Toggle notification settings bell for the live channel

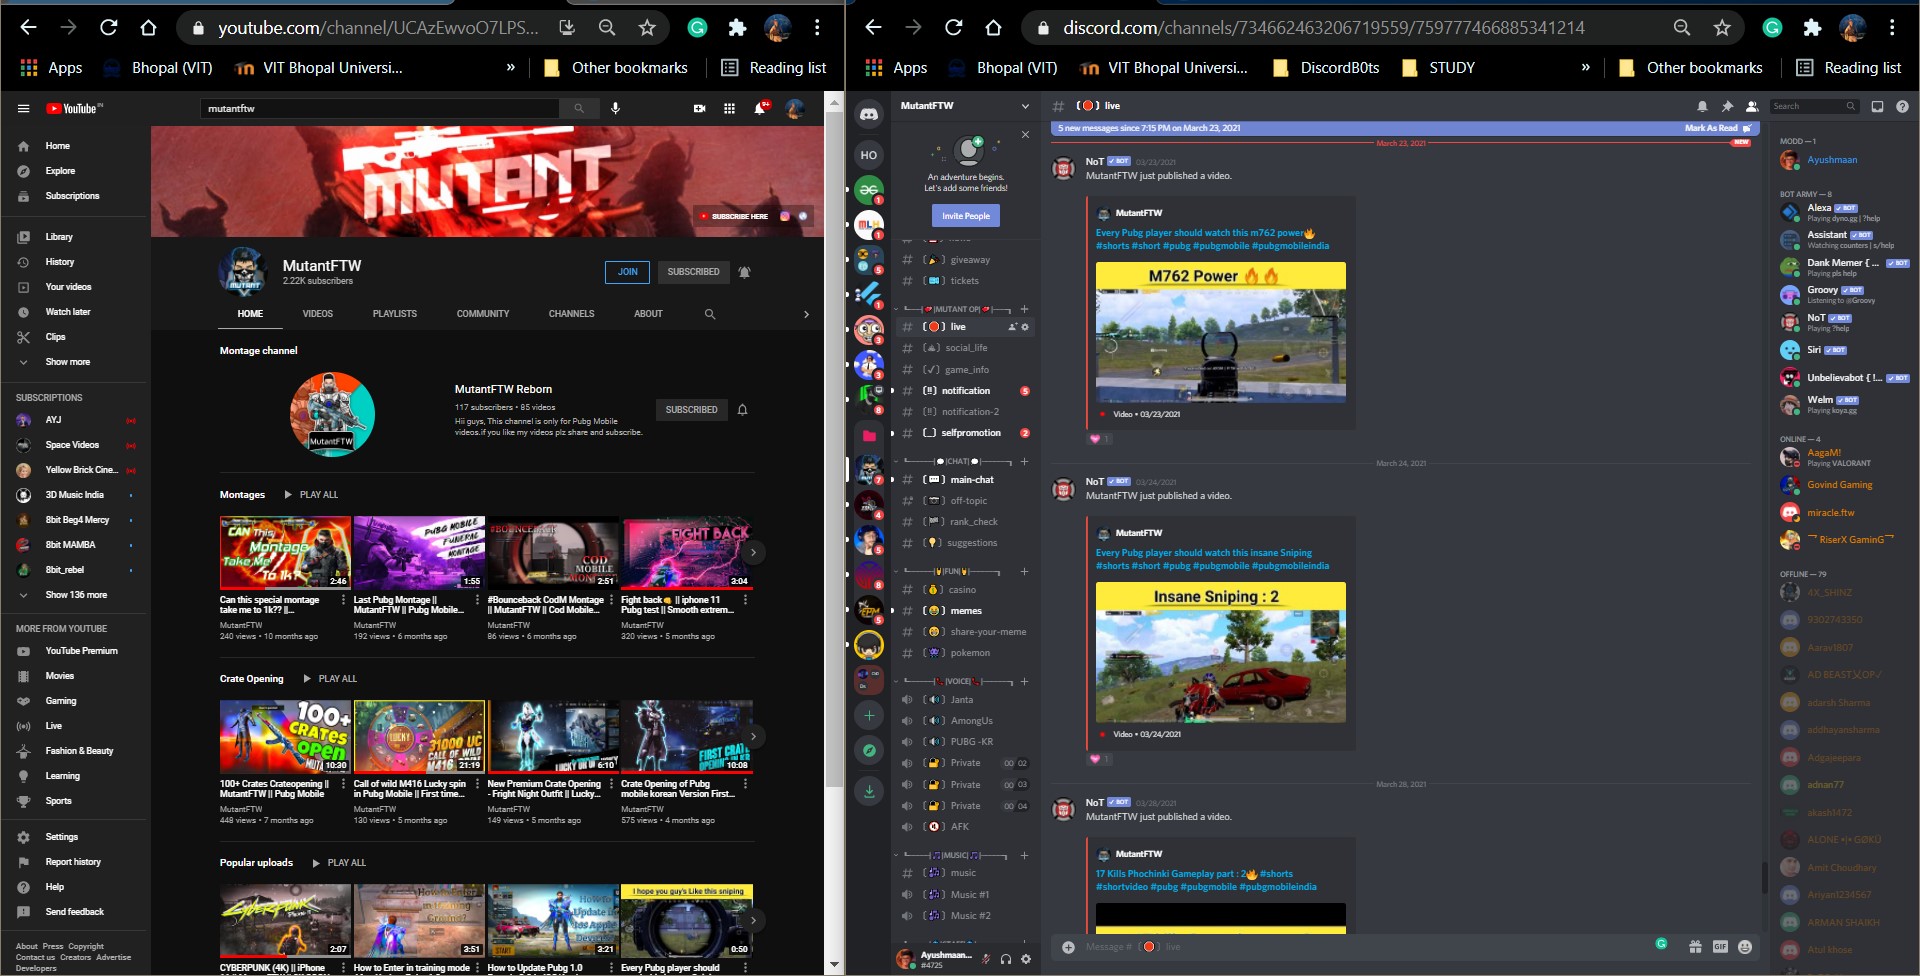coord(1702,106)
